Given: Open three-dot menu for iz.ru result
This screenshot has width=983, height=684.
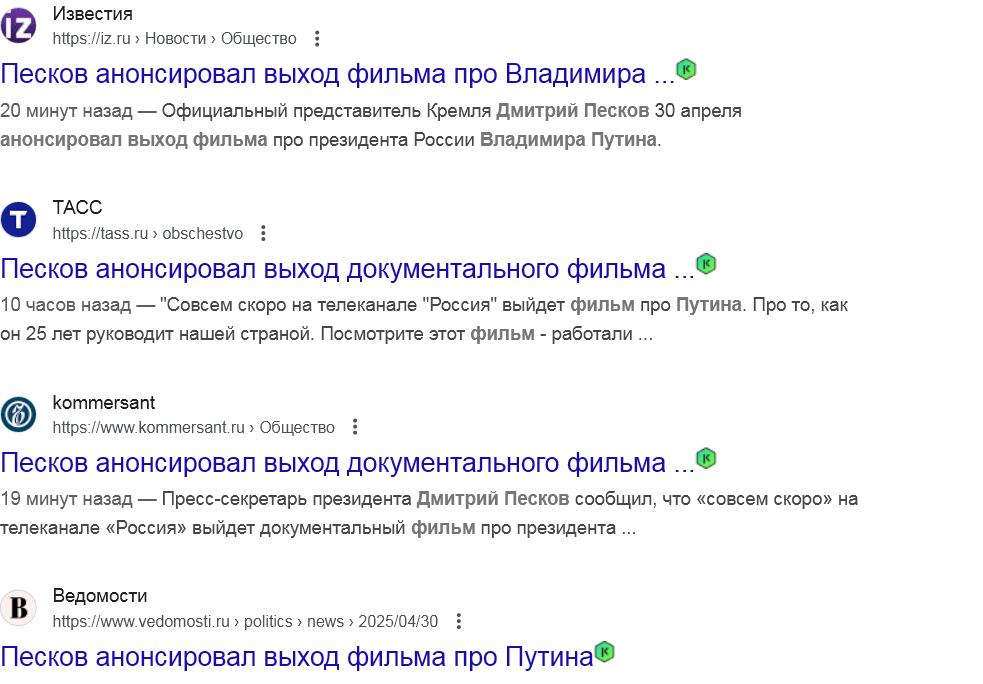Looking at the screenshot, I should 317,39.
